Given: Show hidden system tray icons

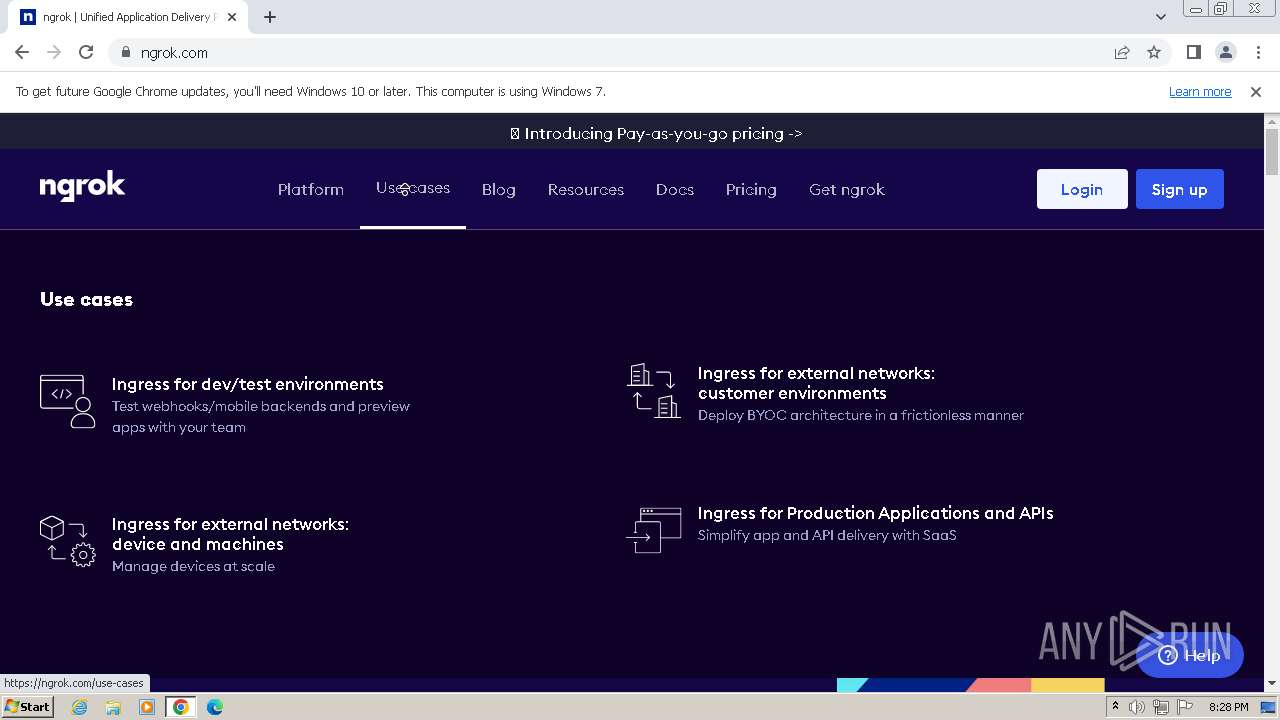Looking at the screenshot, I should point(1115,707).
